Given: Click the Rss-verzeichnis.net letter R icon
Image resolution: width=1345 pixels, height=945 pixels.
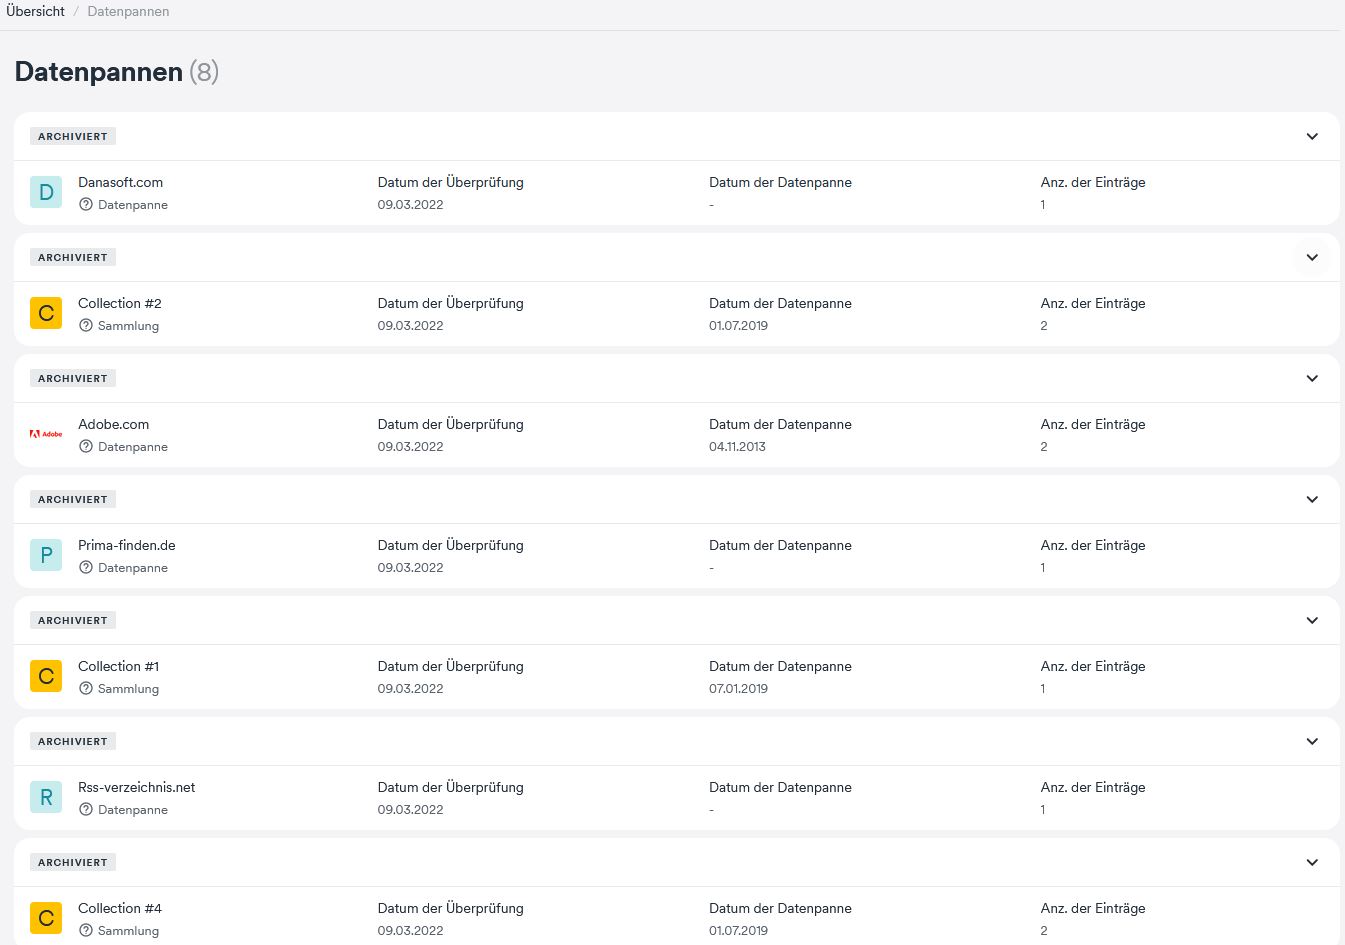Looking at the screenshot, I should (x=46, y=797).
